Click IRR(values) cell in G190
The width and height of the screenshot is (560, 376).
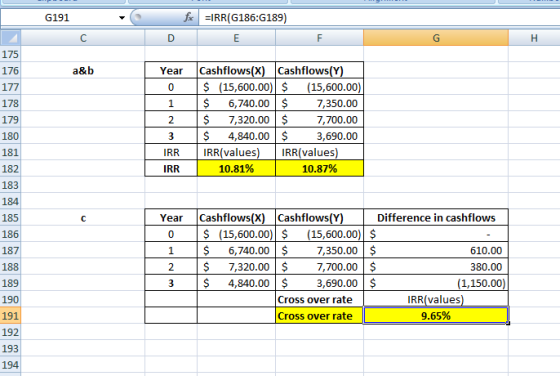[436, 300]
